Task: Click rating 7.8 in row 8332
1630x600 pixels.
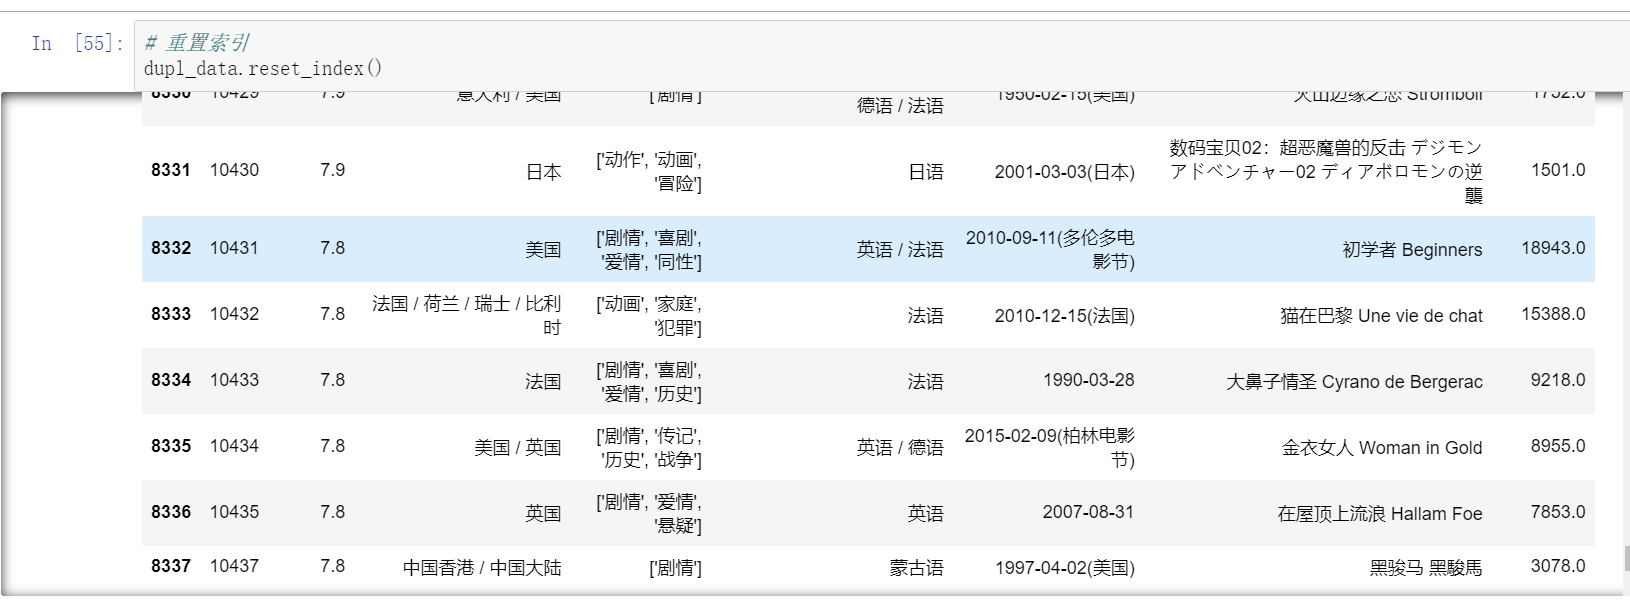Action: click(x=333, y=248)
